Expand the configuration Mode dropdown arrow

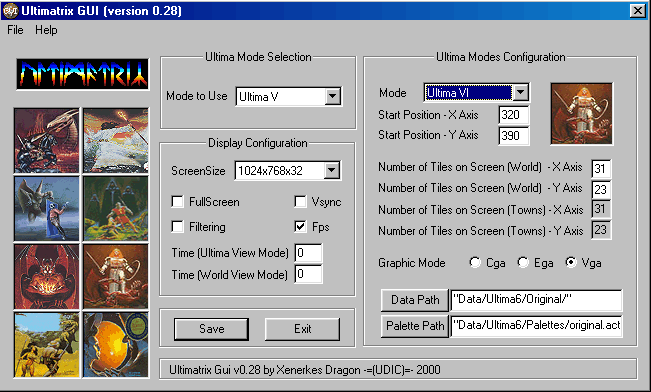521,92
